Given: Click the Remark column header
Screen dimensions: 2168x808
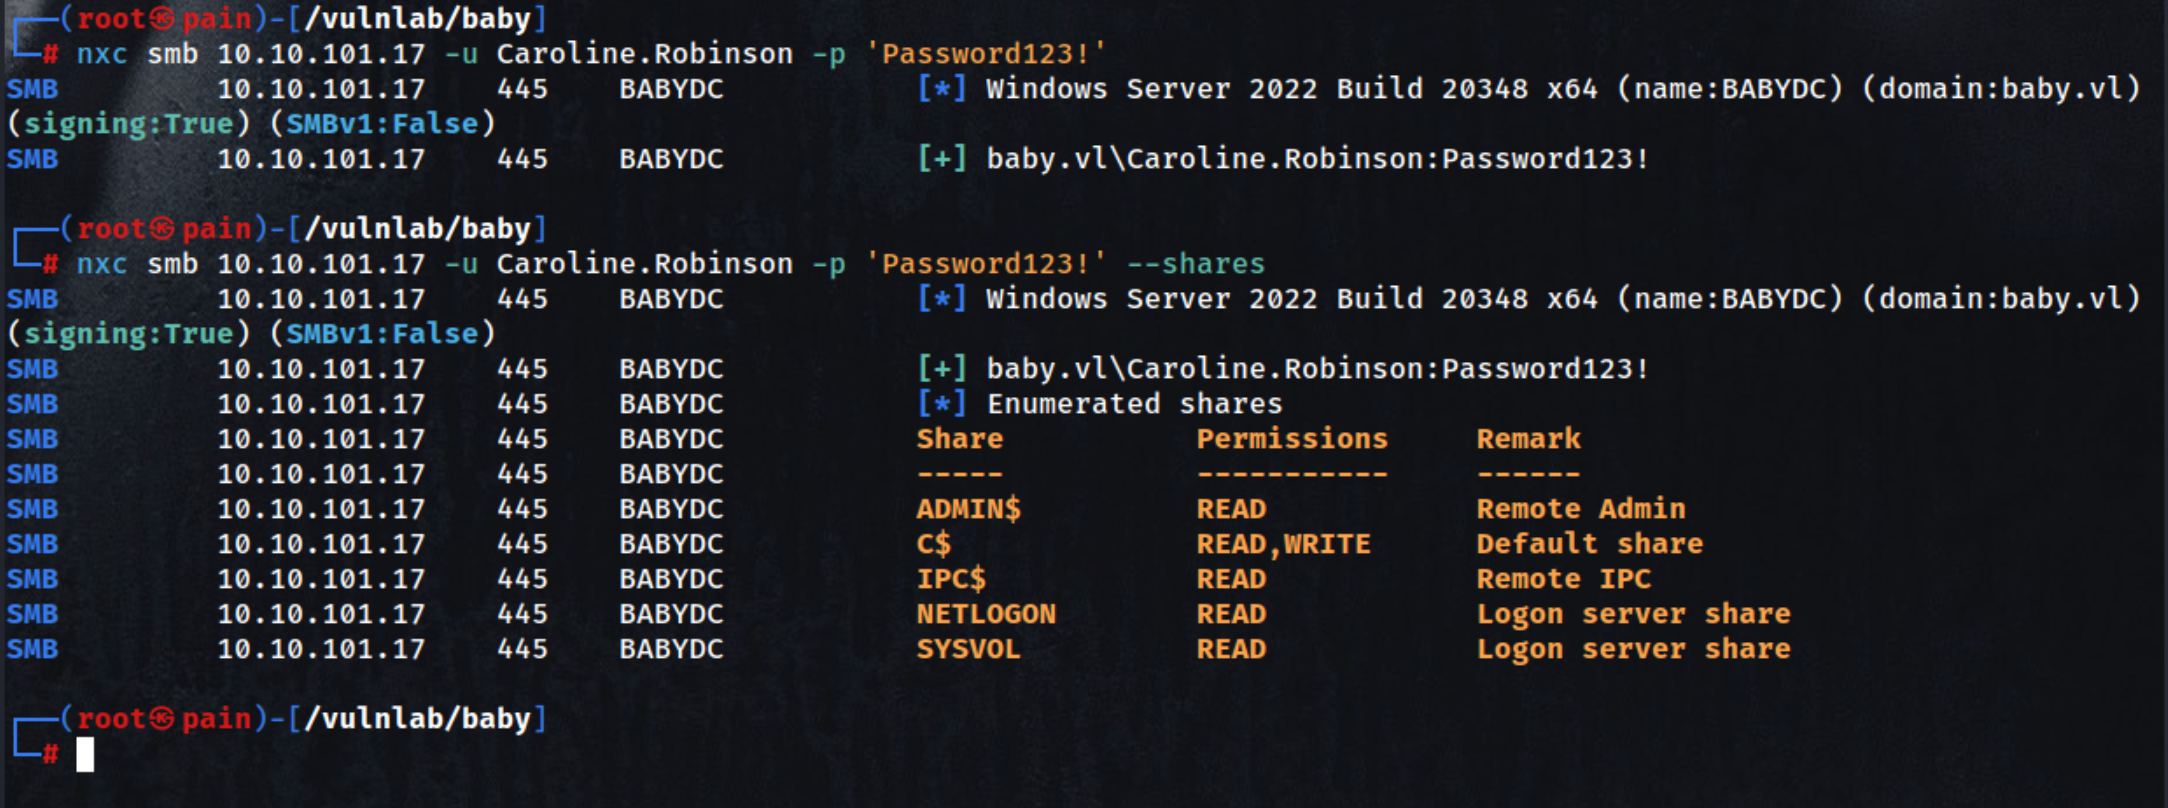Looking at the screenshot, I should (x=1528, y=439).
